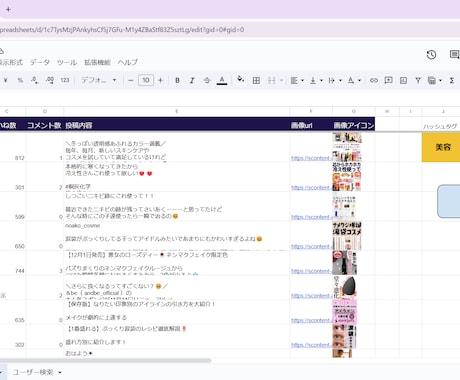
Task: Decrease font size with minus
Action: (131, 80)
